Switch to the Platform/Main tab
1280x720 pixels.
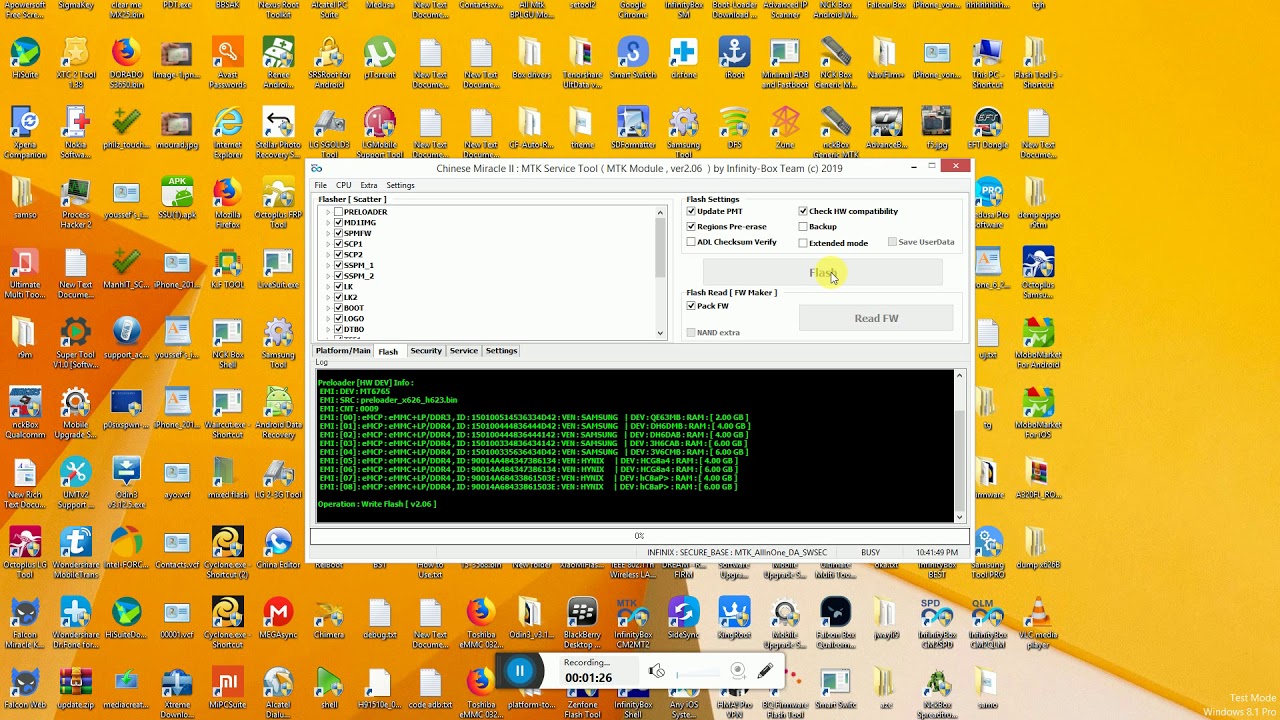click(343, 351)
